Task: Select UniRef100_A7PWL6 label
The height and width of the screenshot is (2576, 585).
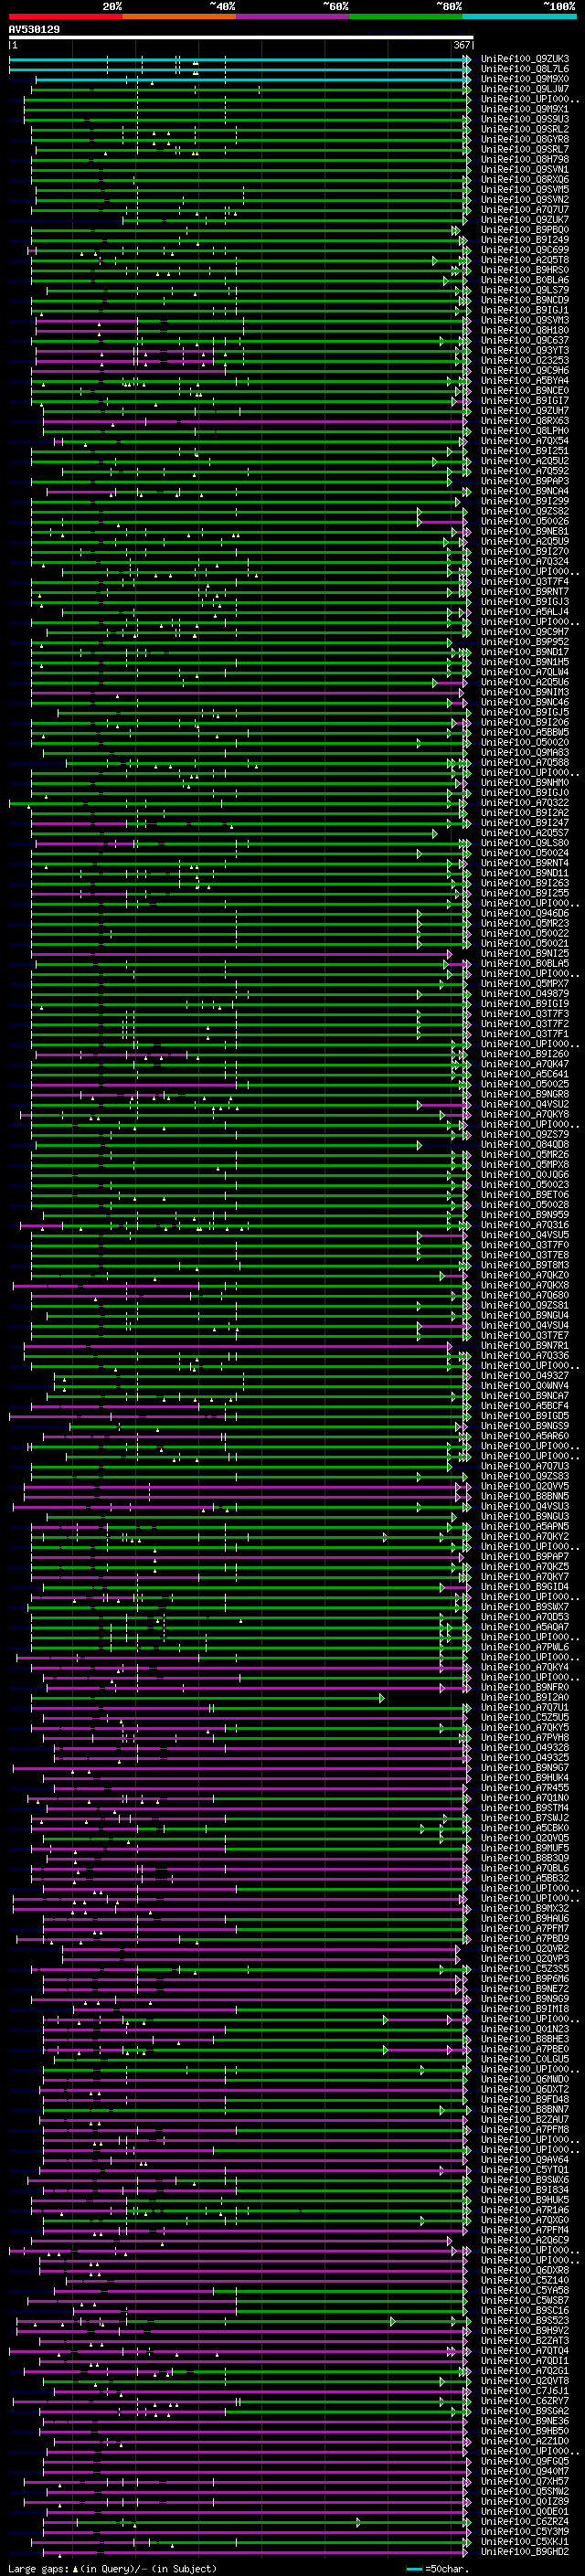Action: click(525, 1647)
